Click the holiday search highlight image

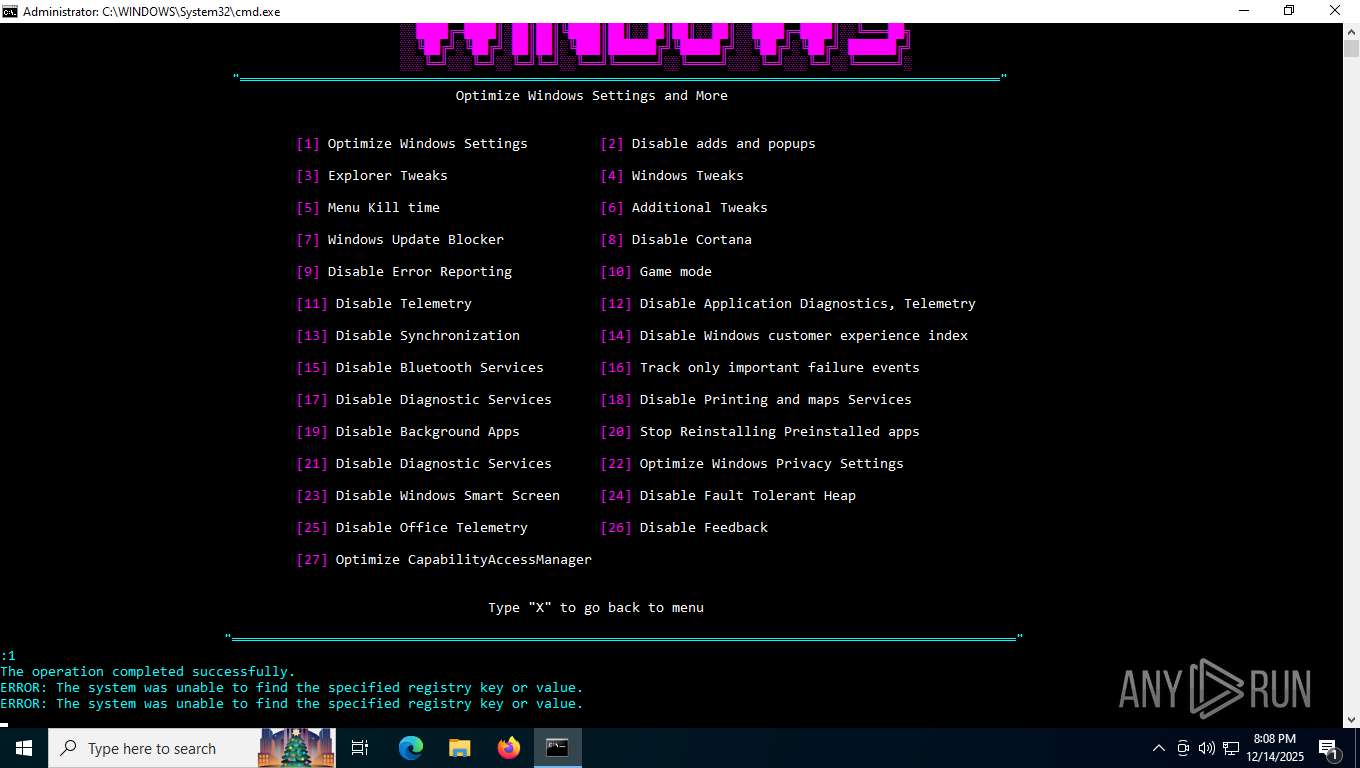tap(297, 748)
